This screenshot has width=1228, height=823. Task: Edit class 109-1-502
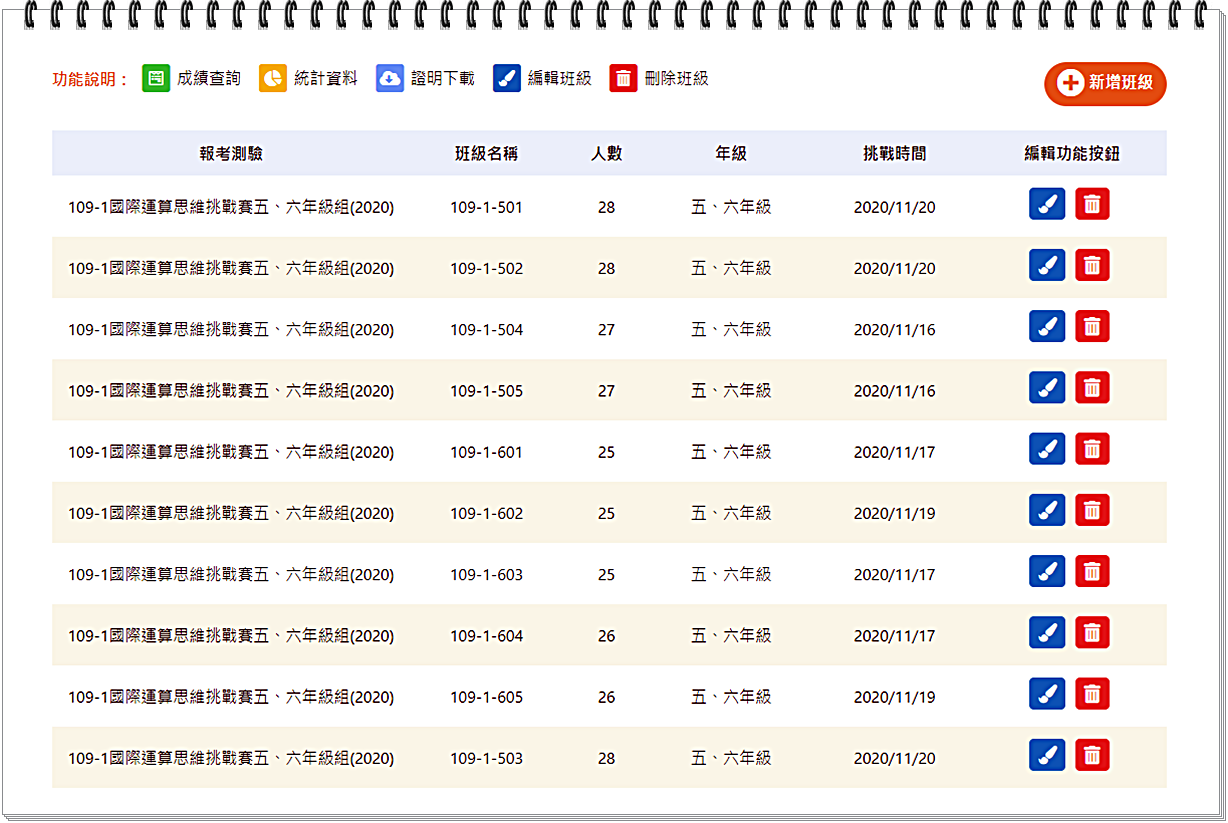point(1047,265)
